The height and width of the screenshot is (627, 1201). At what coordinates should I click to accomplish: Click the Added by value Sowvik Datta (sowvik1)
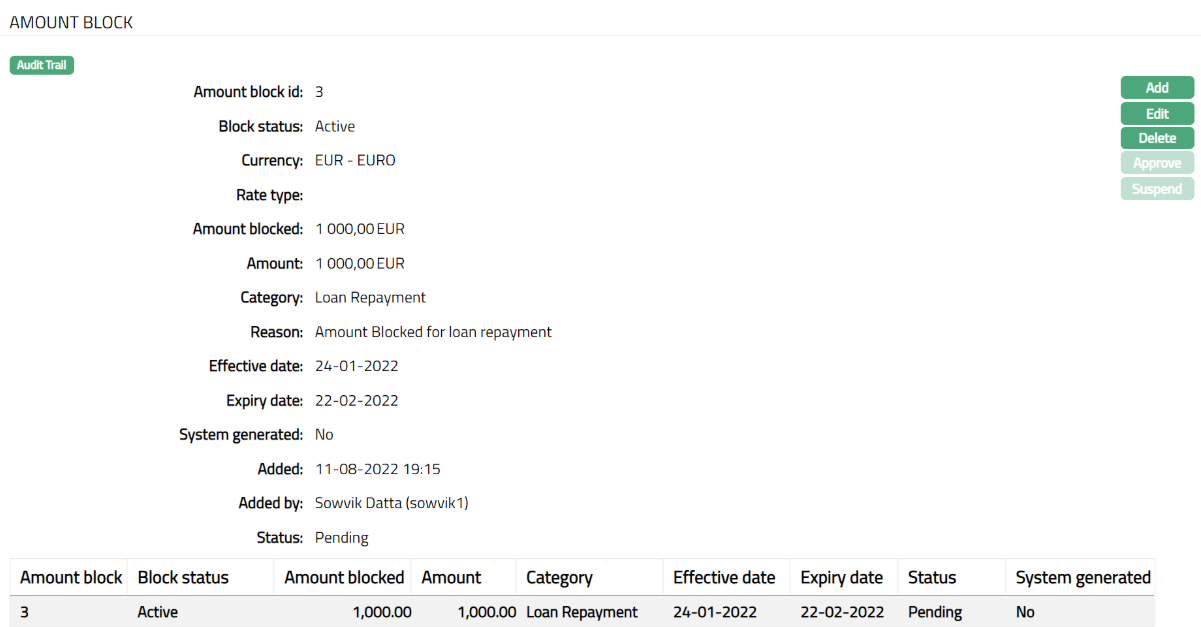pyautogui.click(x=391, y=503)
